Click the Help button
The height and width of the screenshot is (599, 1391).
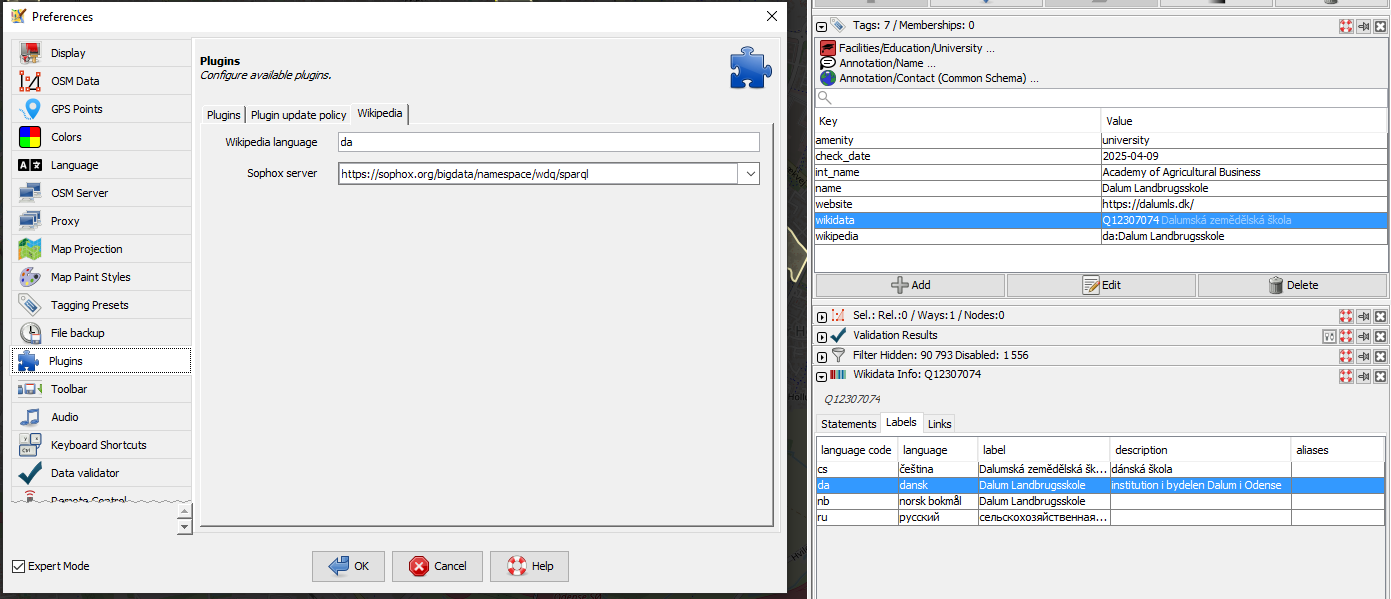(529, 566)
